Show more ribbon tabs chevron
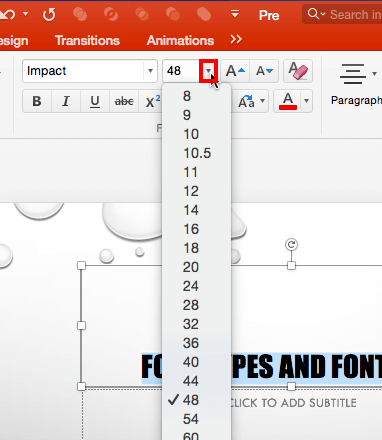The height and width of the screenshot is (440, 382). coord(236,40)
